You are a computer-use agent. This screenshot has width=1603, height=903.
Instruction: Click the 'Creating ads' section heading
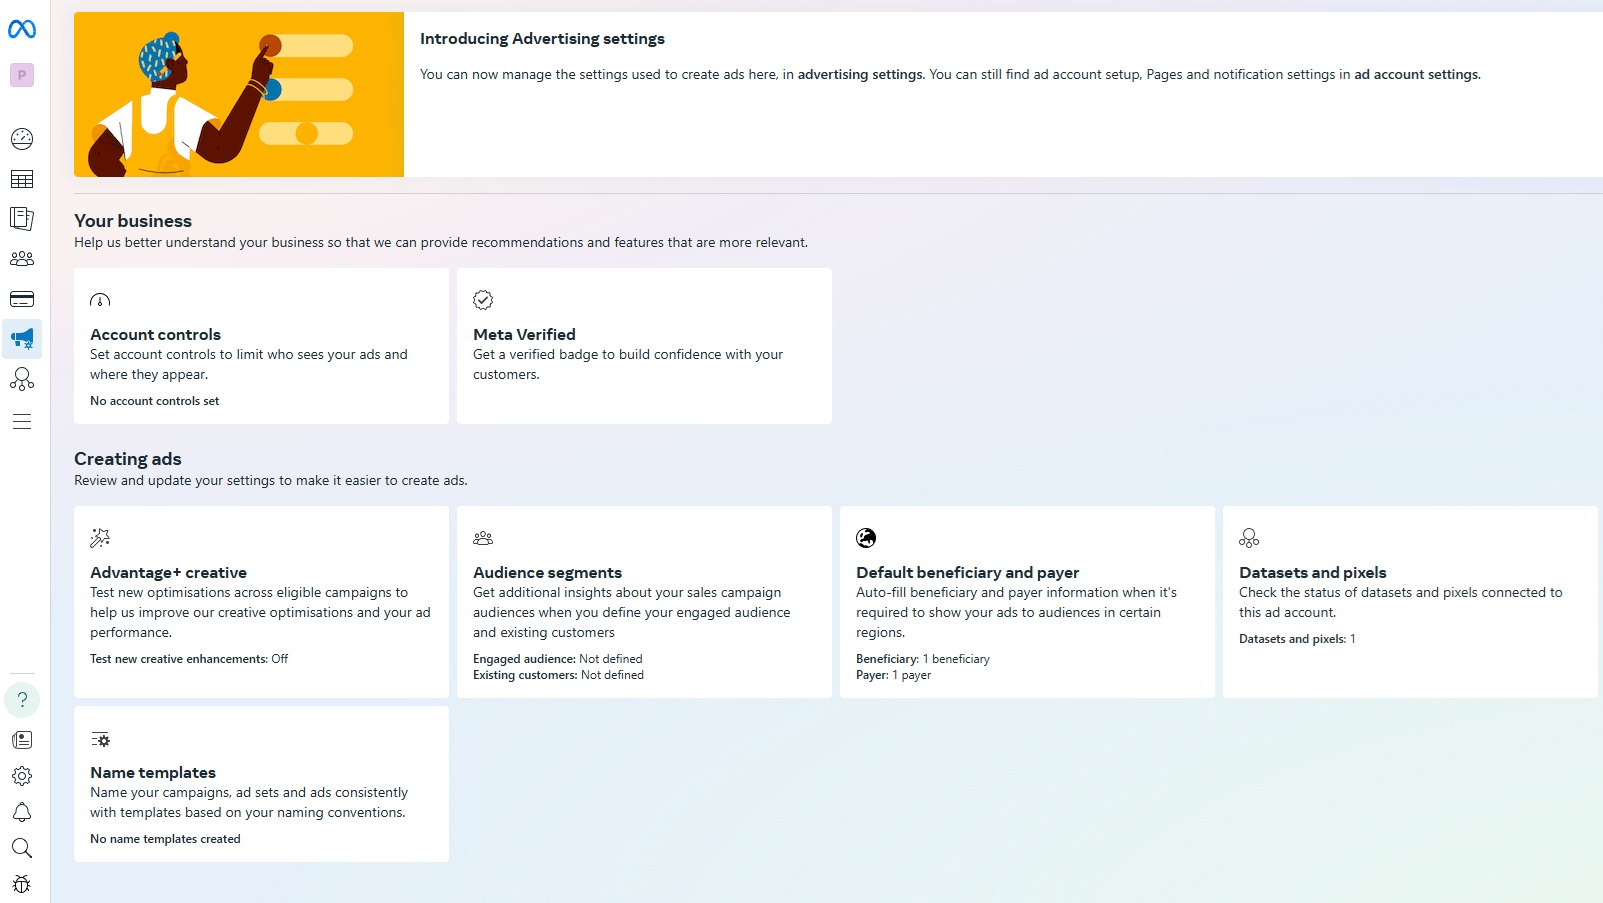(128, 459)
